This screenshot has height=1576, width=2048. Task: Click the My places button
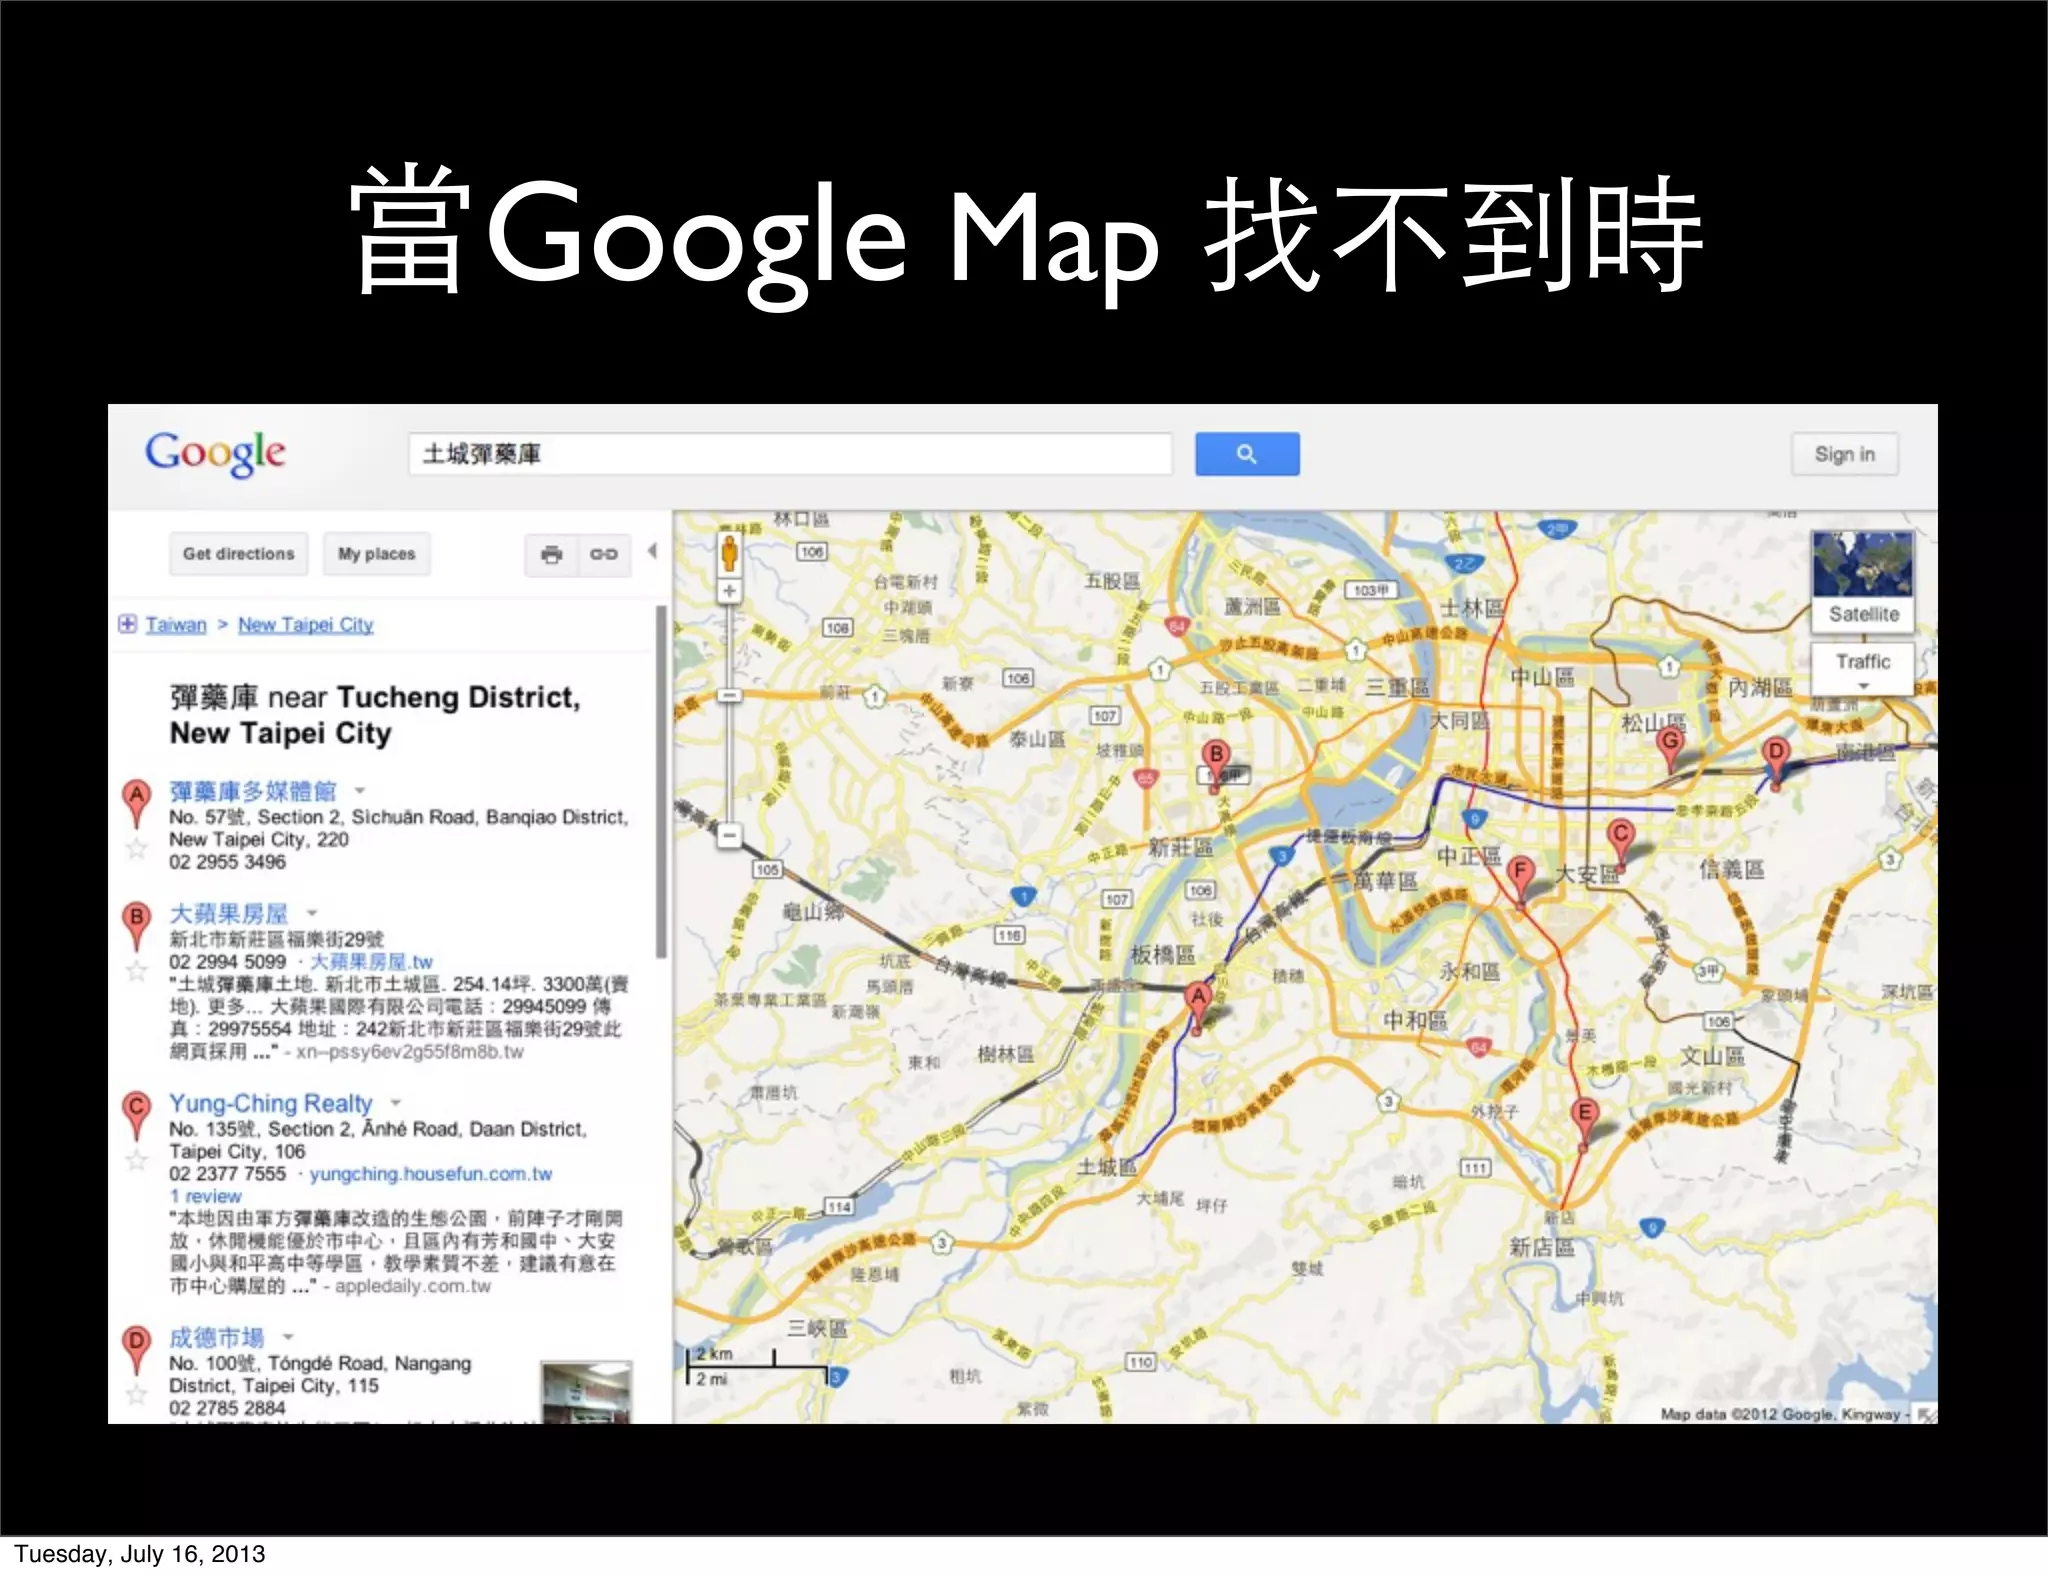point(377,554)
